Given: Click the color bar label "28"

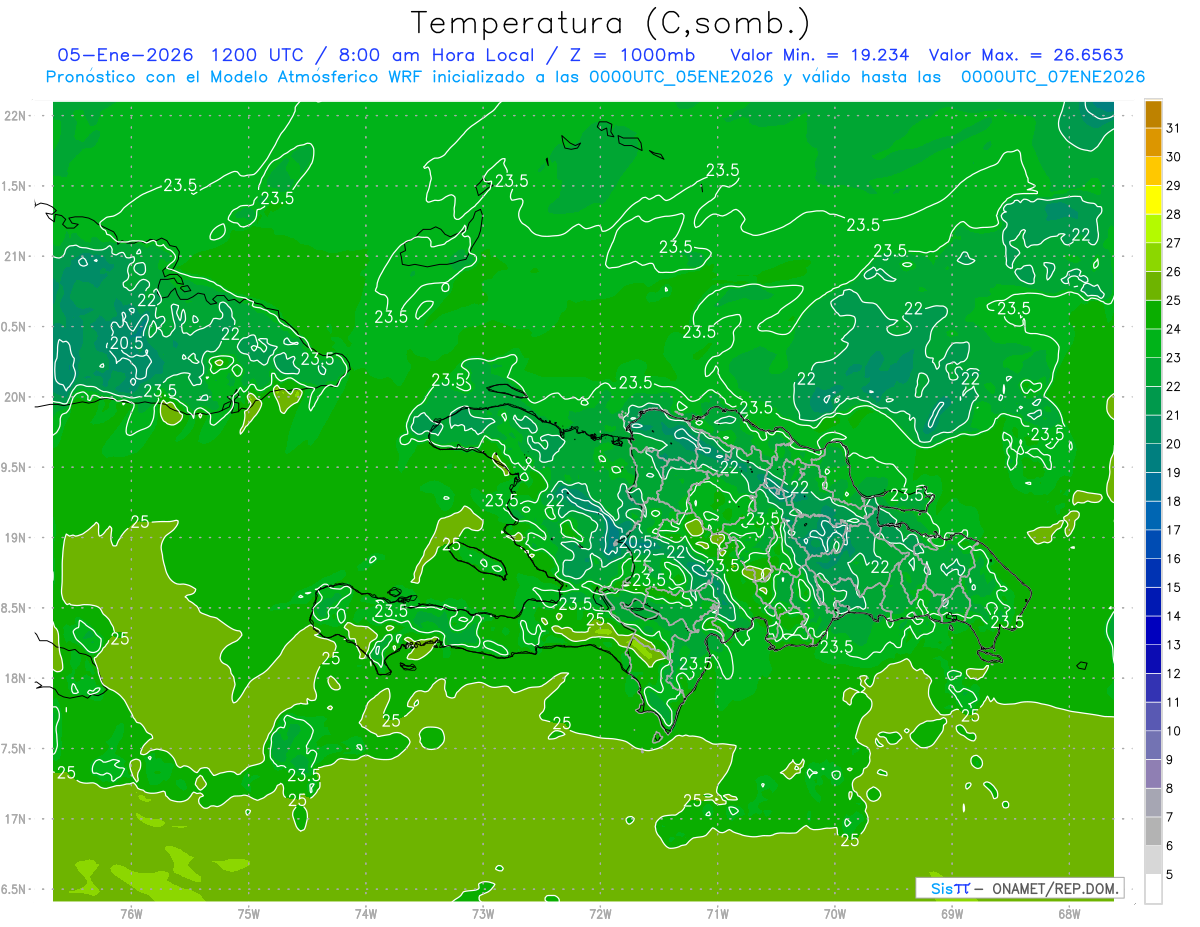Looking at the screenshot, I should (x=1174, y=214).
